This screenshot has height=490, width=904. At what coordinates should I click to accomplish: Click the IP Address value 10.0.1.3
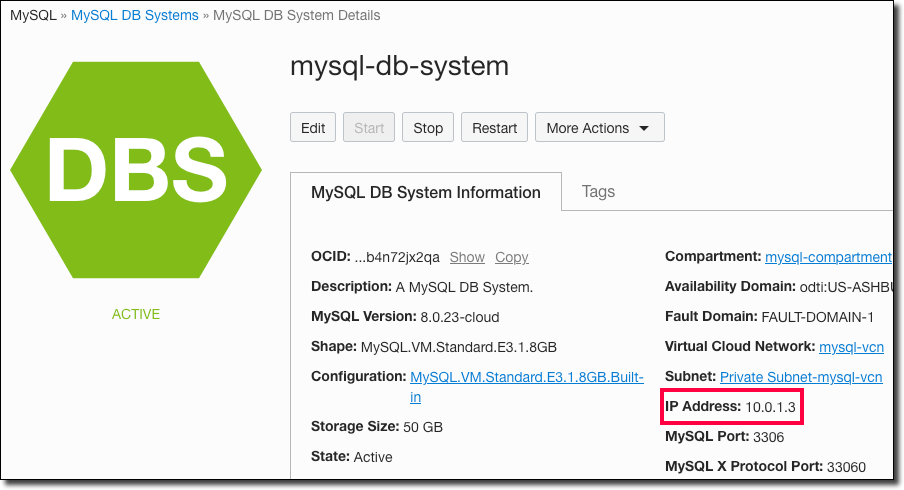(771, 407)
